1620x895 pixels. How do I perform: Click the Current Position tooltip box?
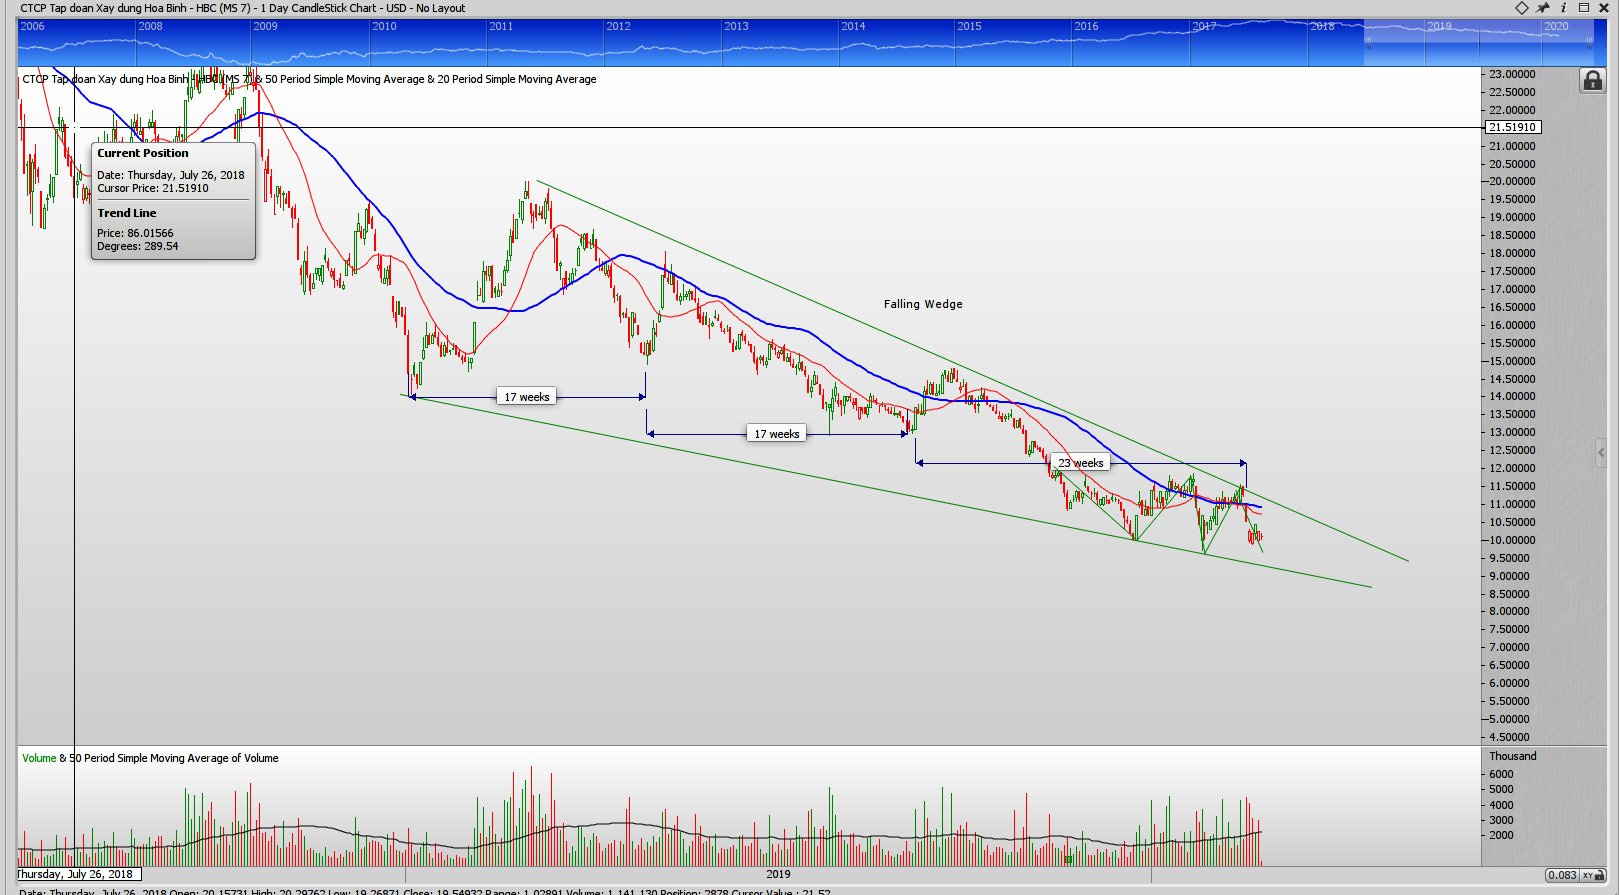(173, 200)
